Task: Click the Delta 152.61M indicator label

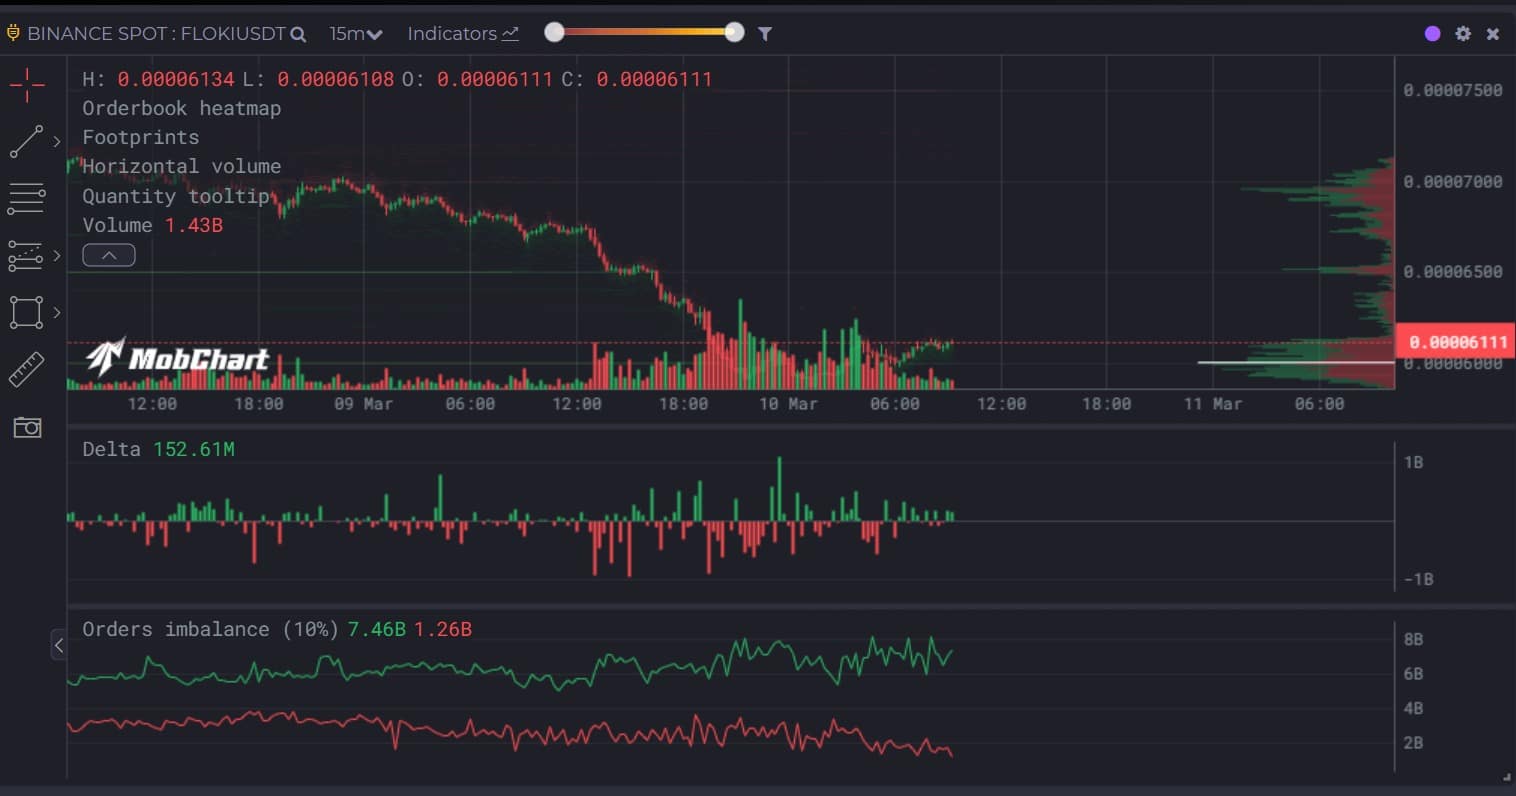Action: 158,450
